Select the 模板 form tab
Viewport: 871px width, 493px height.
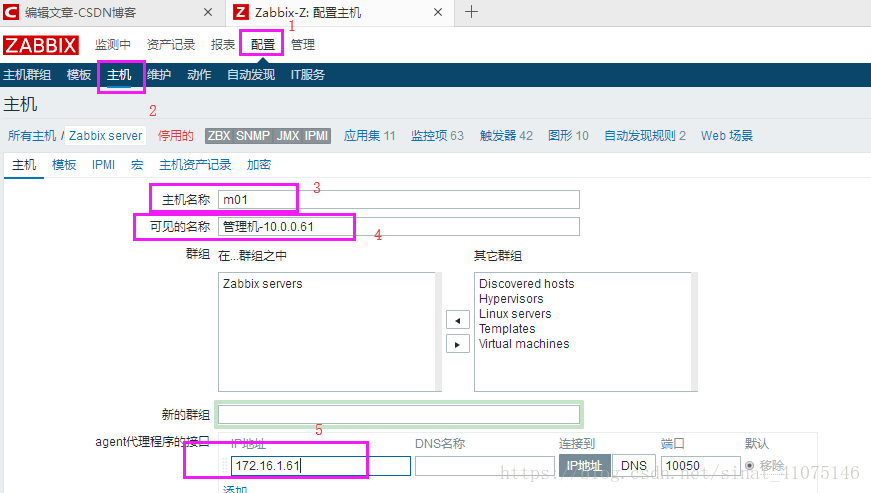(x=64, y=165)
